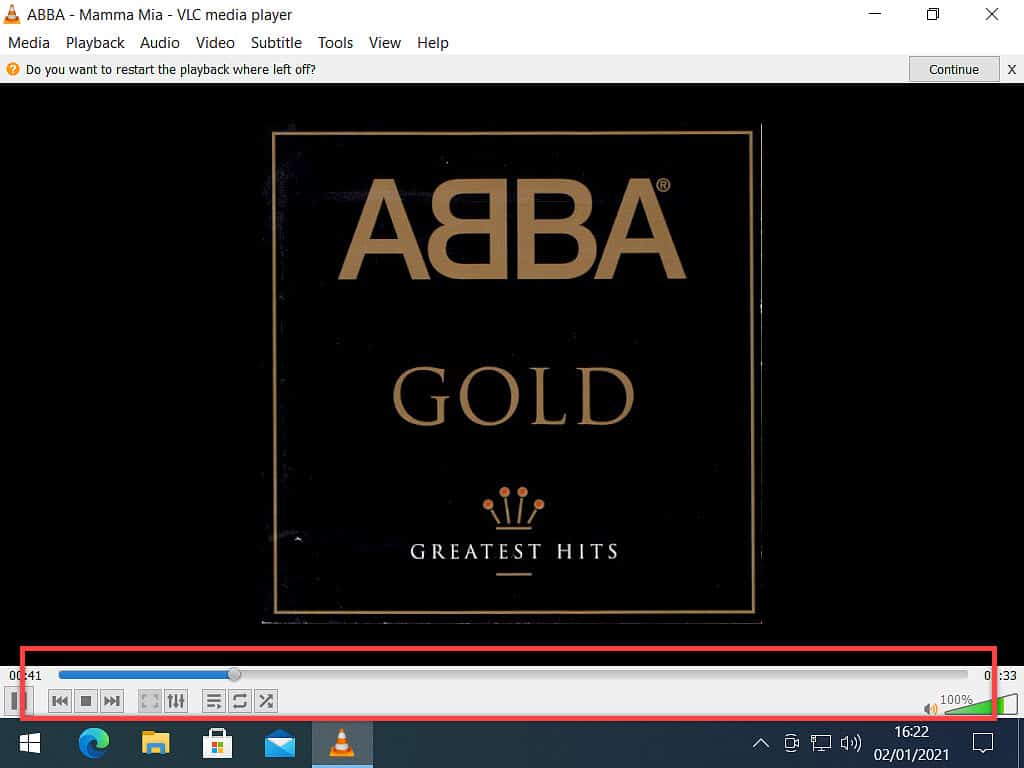The width and height of the screenshot is (1024, 768).
Task: Show the playlist view
Action: [214, 701]
